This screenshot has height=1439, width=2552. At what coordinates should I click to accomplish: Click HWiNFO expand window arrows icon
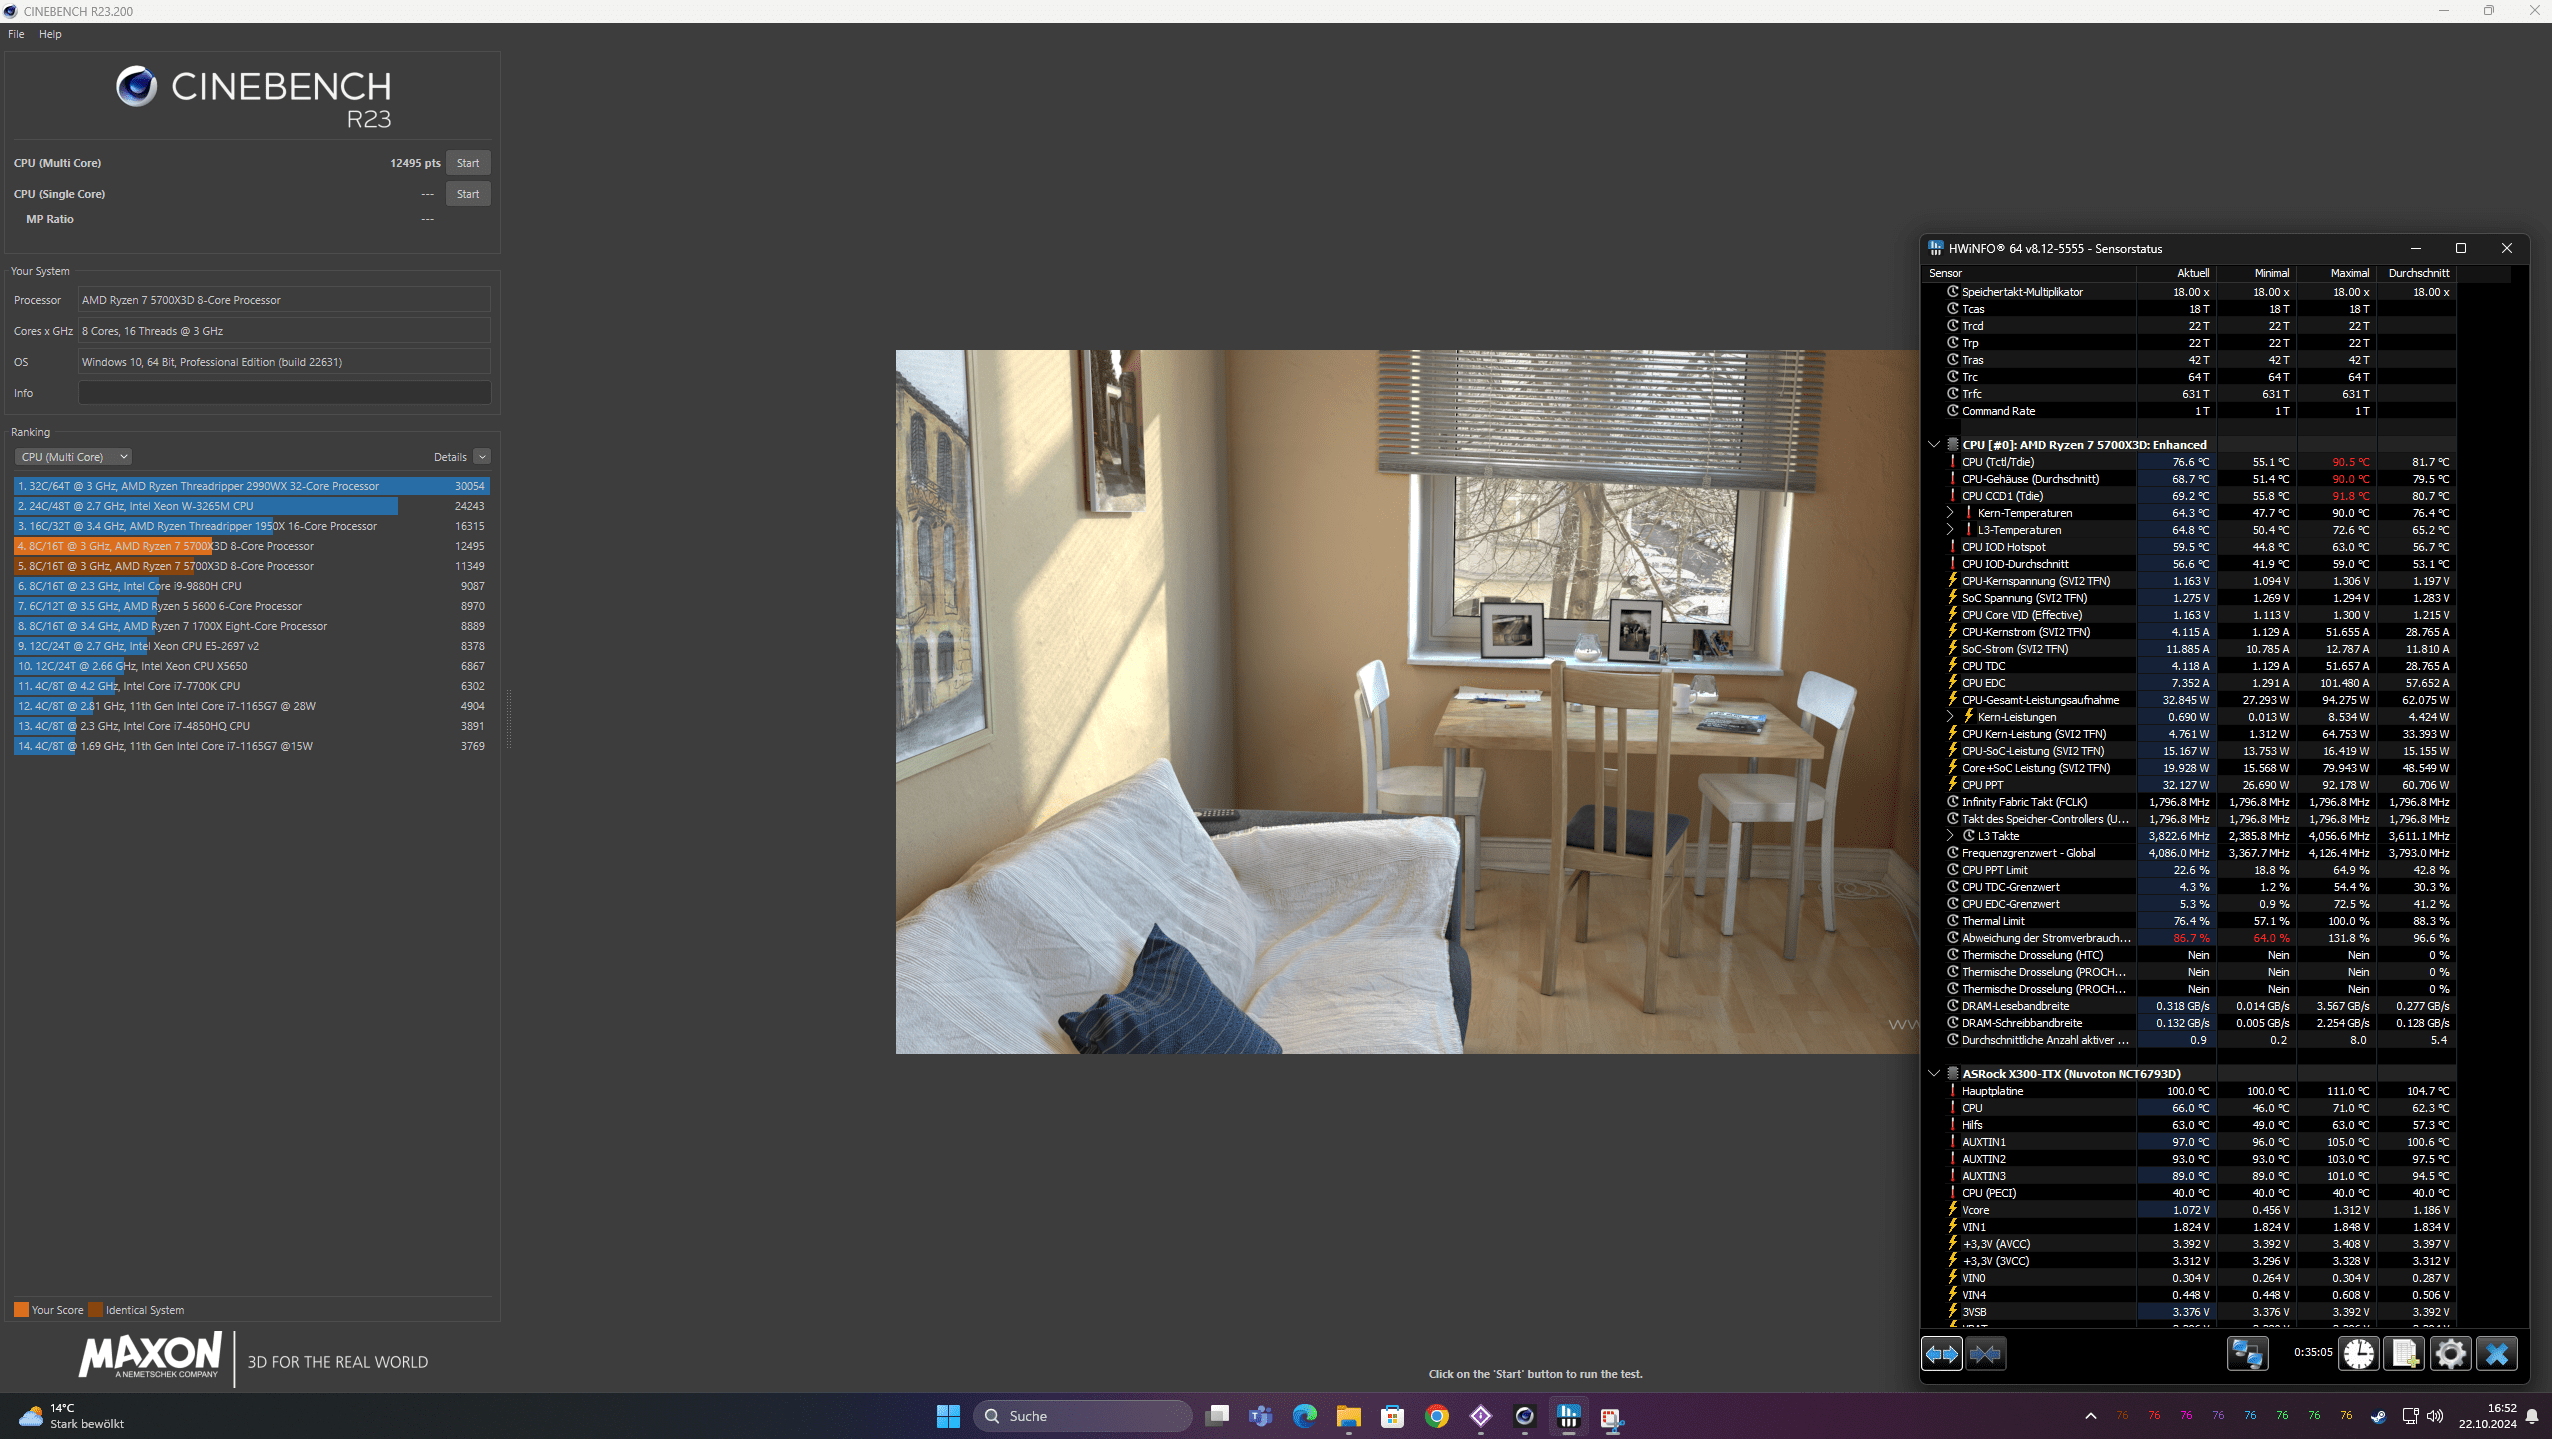1941,1354
